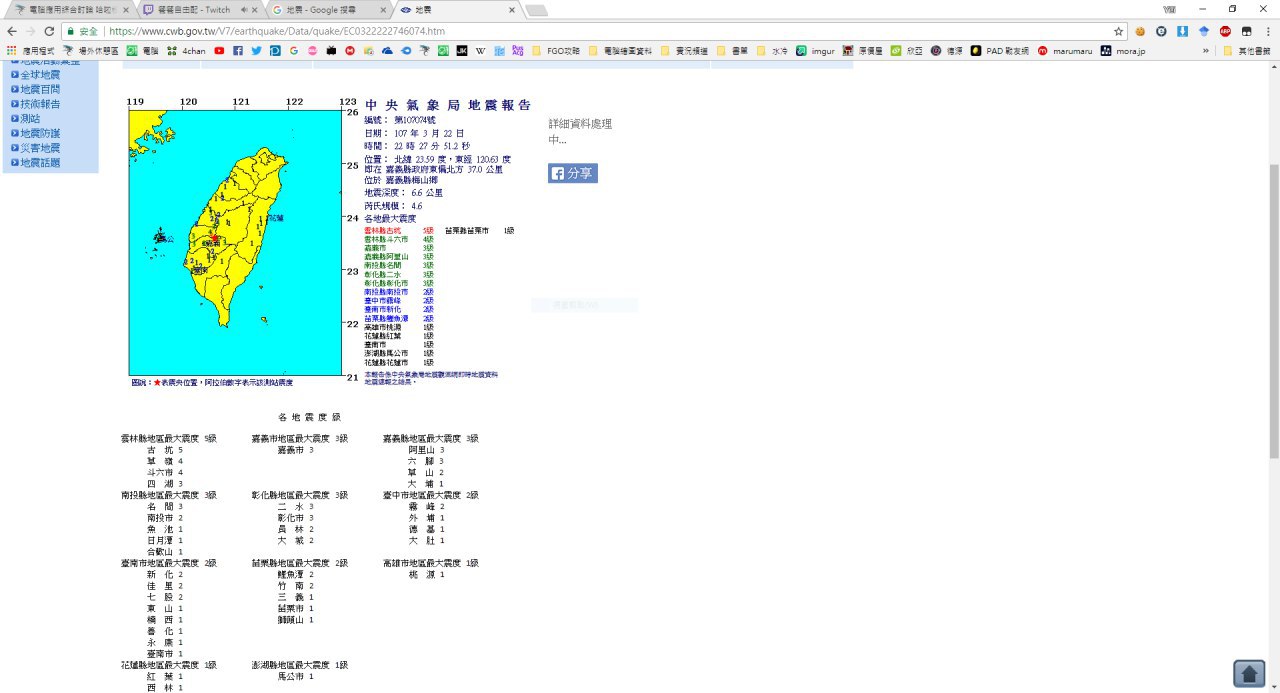Open the YouTube bookmark icon
1280x693 pixels.
point(219,50)
